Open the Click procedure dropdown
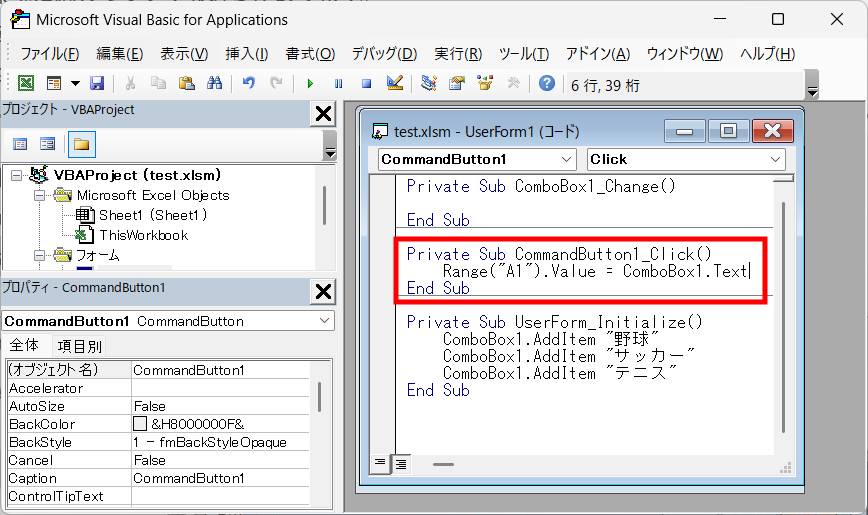Viewport: 868px width, 515px height. 775,159
